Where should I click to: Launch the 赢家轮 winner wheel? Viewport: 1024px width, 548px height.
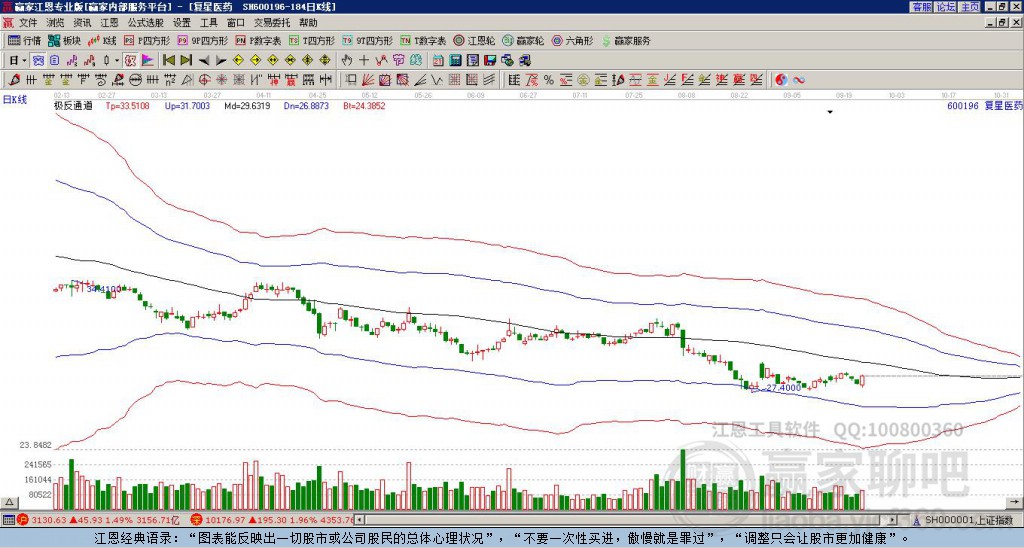523,40
